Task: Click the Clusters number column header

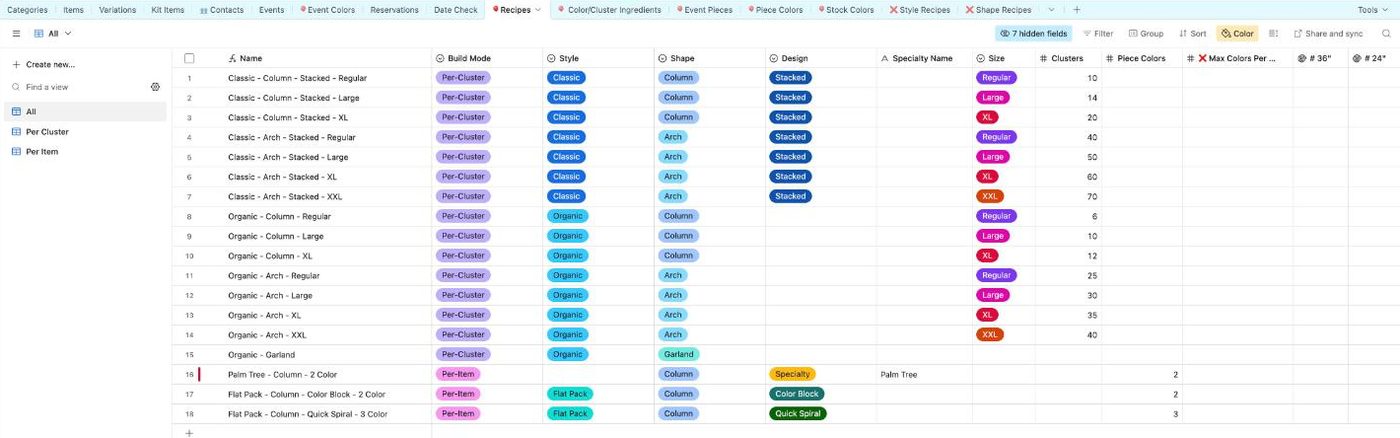Action: pyautogui.click(x=1068, y=58)
